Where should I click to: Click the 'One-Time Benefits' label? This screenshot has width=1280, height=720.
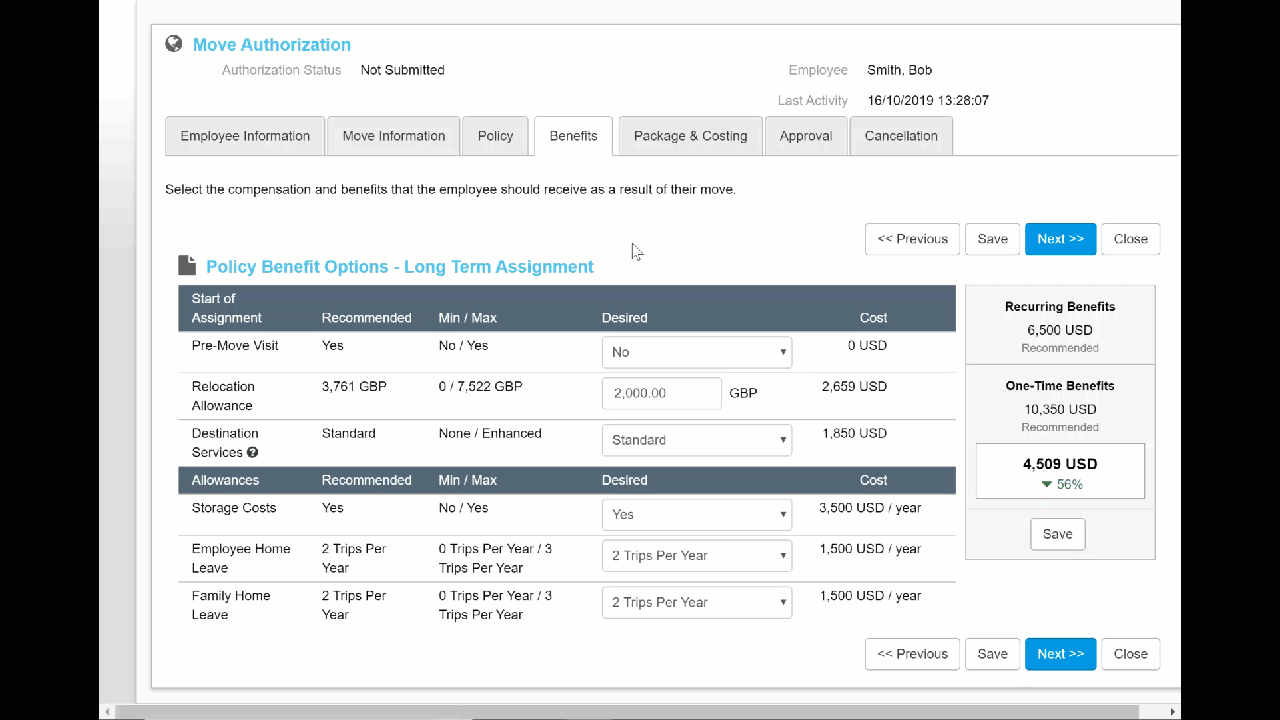click(1060, 386)
